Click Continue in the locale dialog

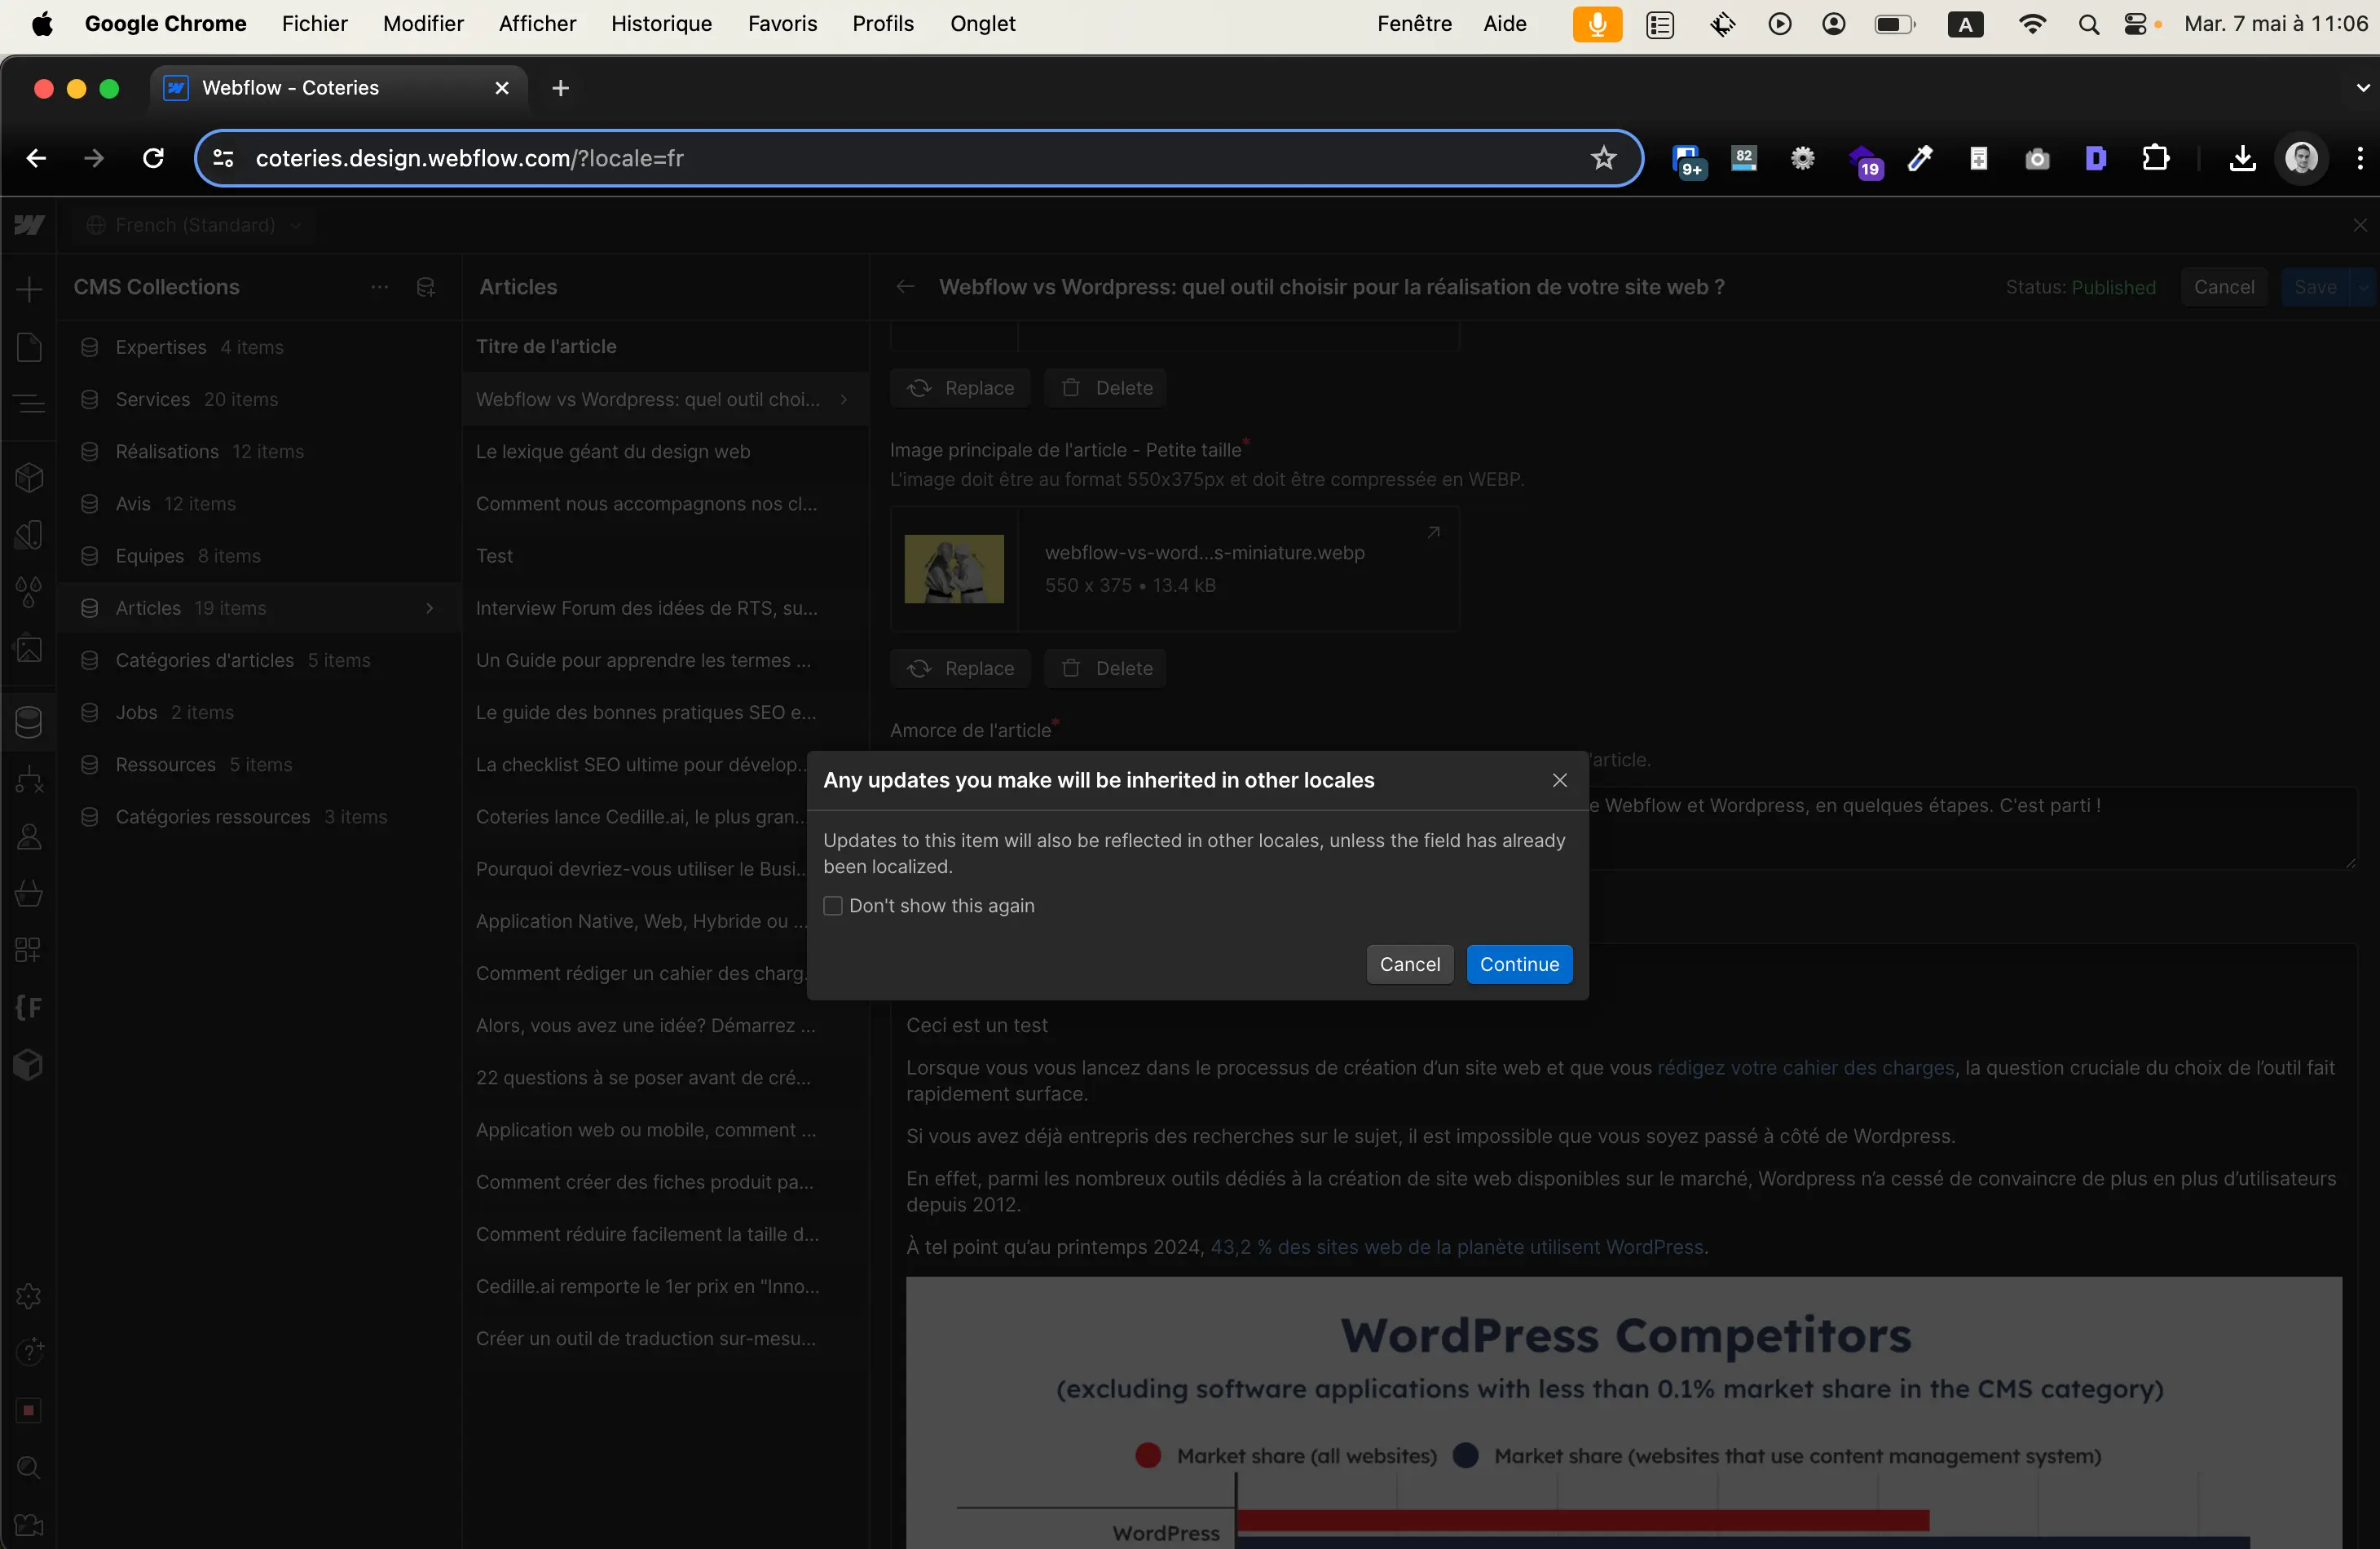pos(1519,964)
